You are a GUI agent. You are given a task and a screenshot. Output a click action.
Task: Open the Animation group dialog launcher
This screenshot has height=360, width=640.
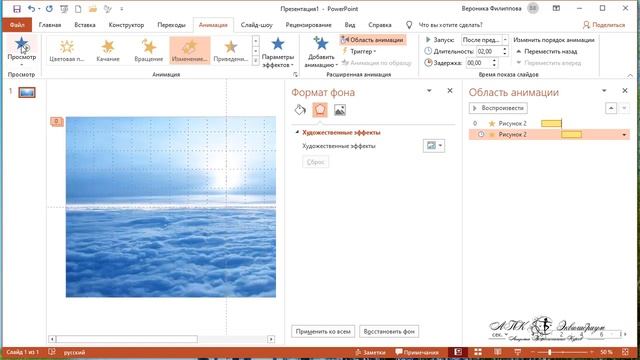295,75
